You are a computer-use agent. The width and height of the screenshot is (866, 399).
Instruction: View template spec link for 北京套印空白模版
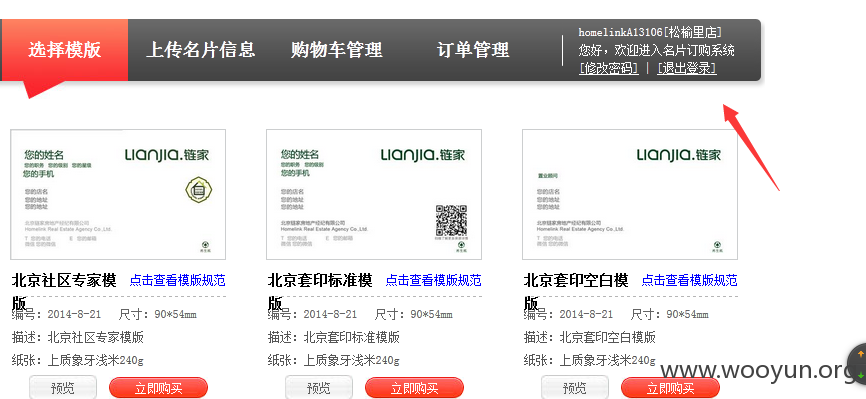[x=689, y=280]
